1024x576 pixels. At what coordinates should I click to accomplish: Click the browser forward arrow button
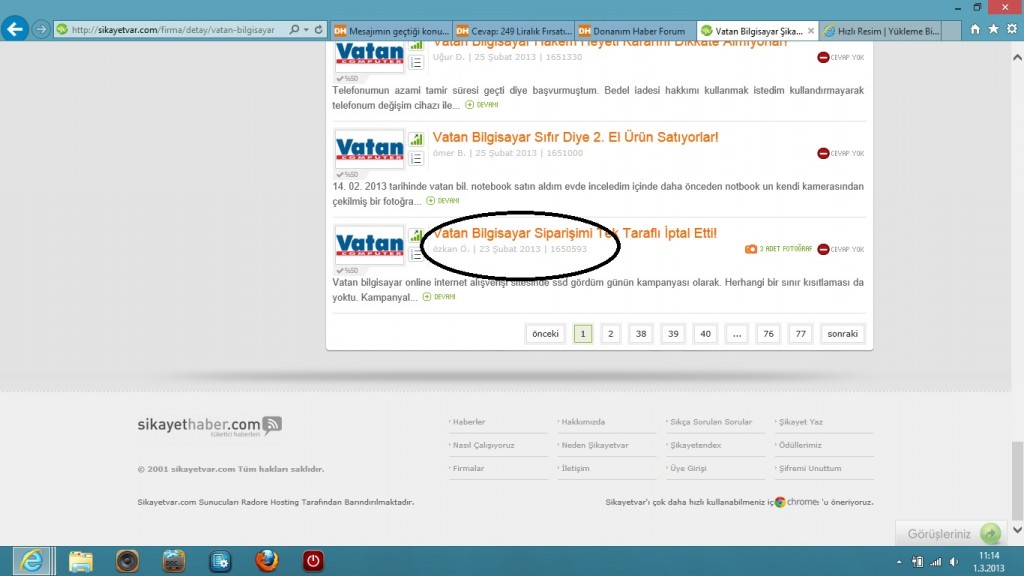pos(40,30)
